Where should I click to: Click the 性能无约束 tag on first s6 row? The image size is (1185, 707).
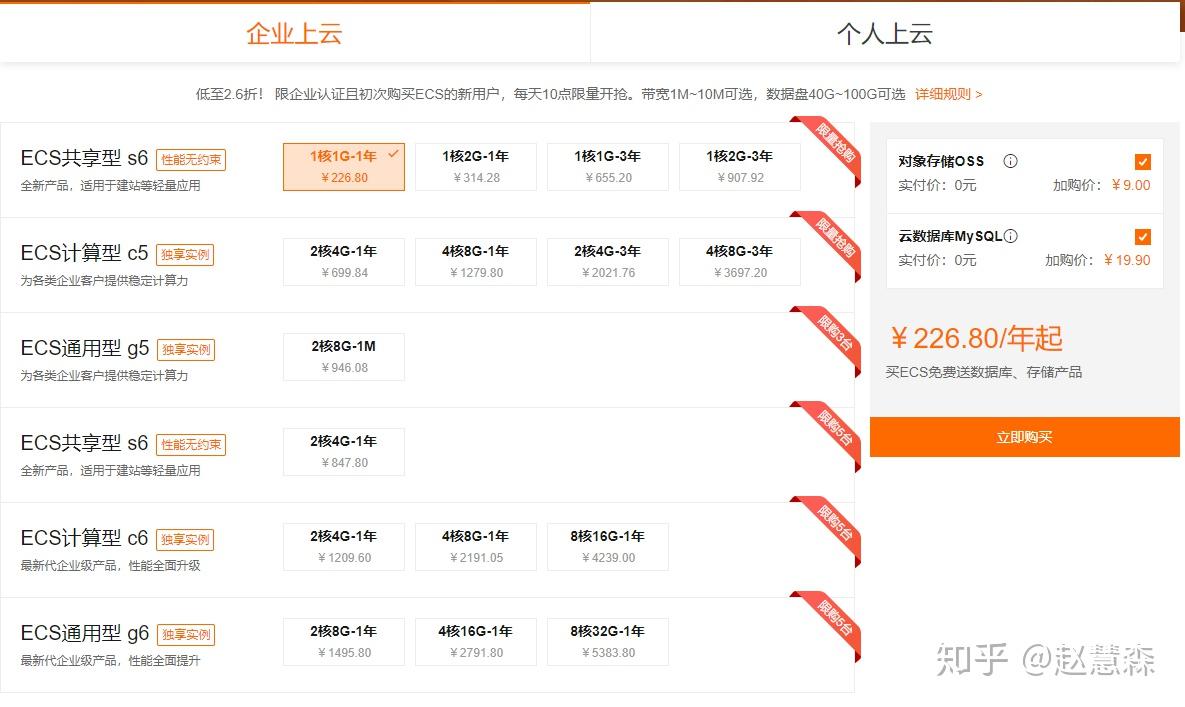click(x=191, y=160)
